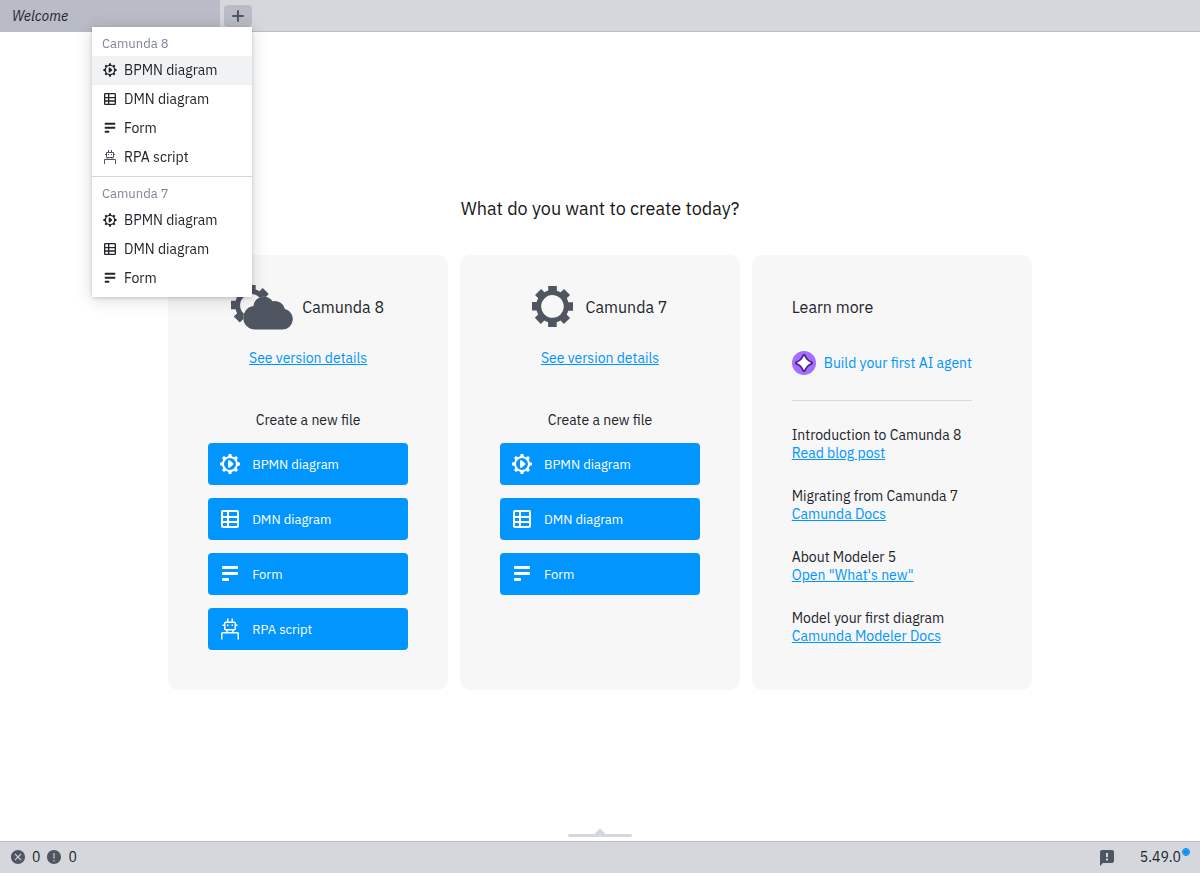The image size is (1200, 873).
Task: Open the Camunda Modeler Docs link
Action: click(866, 636)
